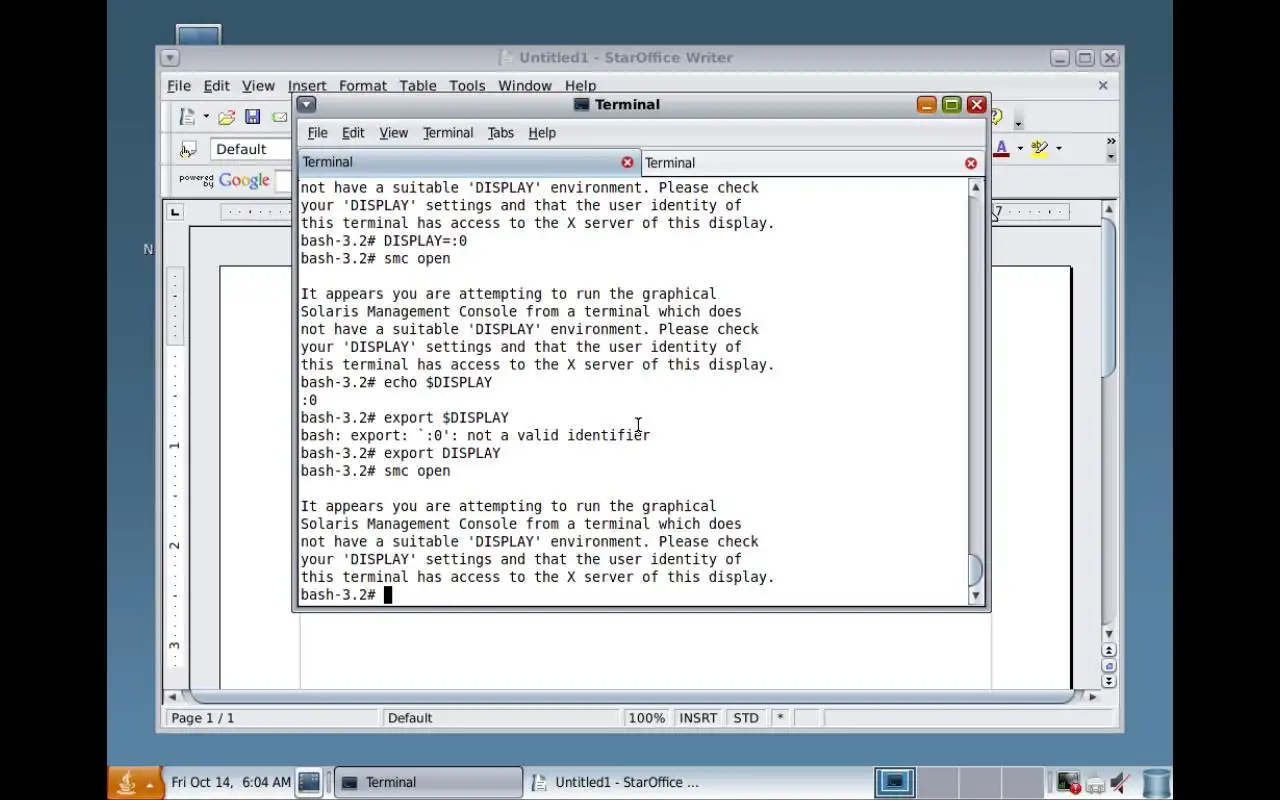Click the powered by Google logo
The image size is (1280, 800).
pyautogui.click(x=224, y=181)
